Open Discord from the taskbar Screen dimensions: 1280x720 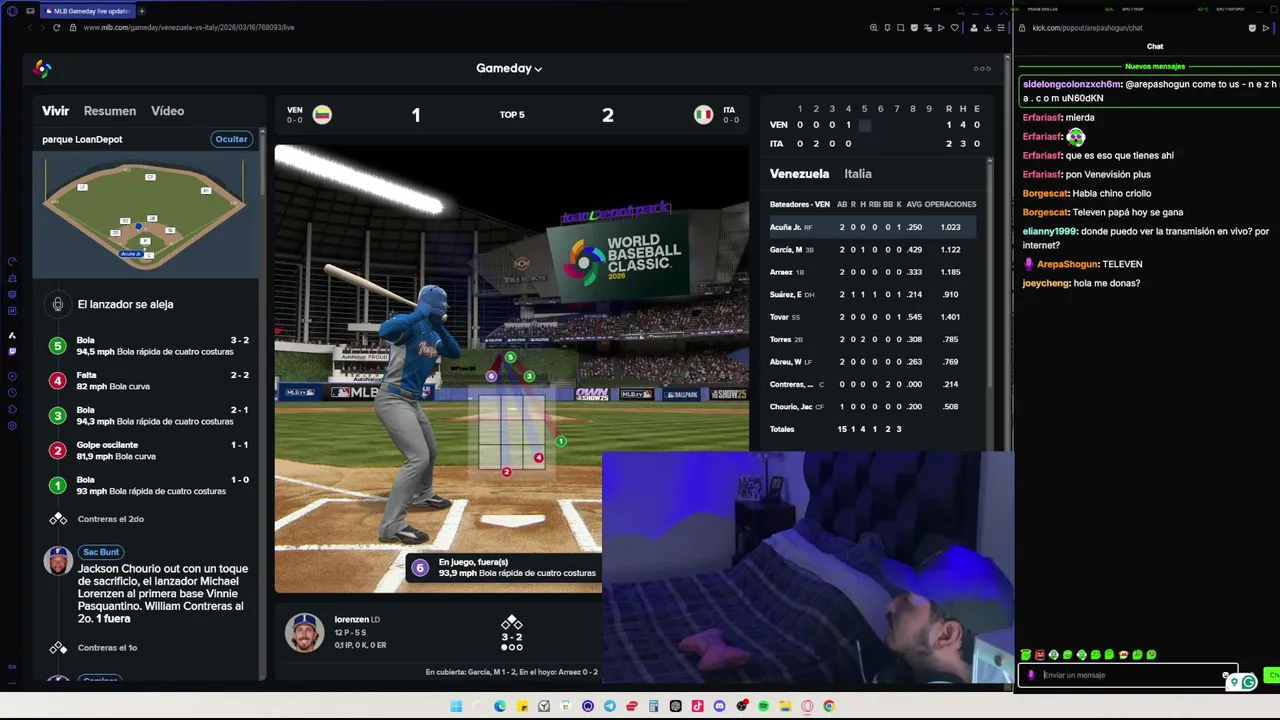tap(719, 706)
